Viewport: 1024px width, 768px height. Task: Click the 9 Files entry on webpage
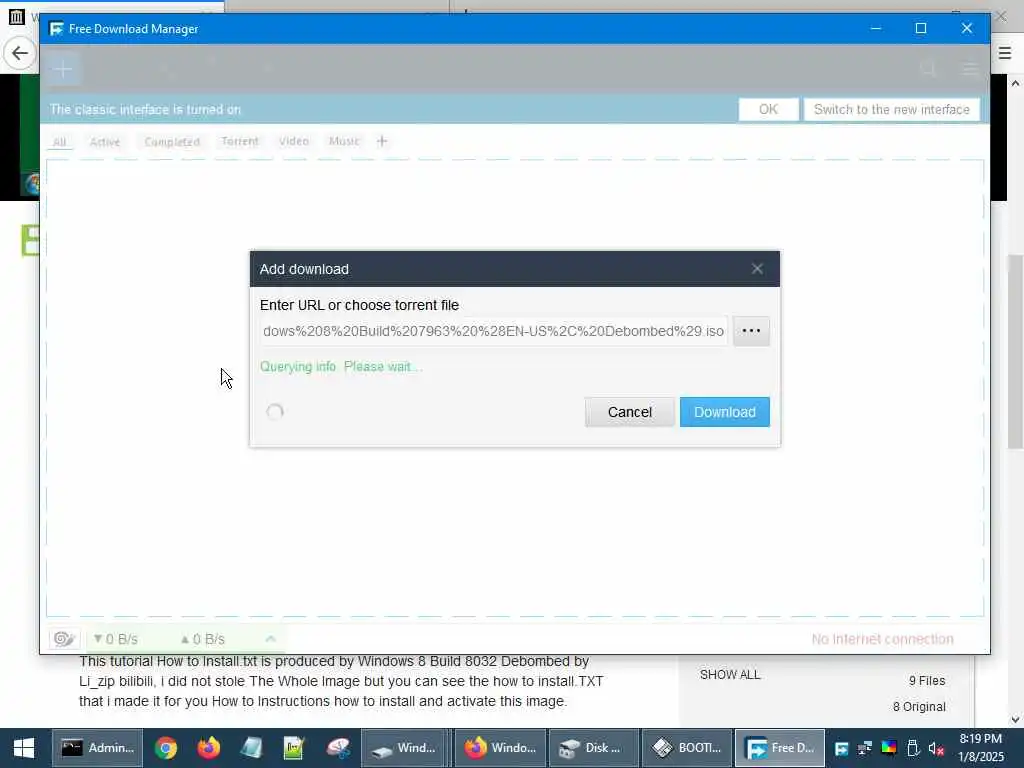pos(927,680)
